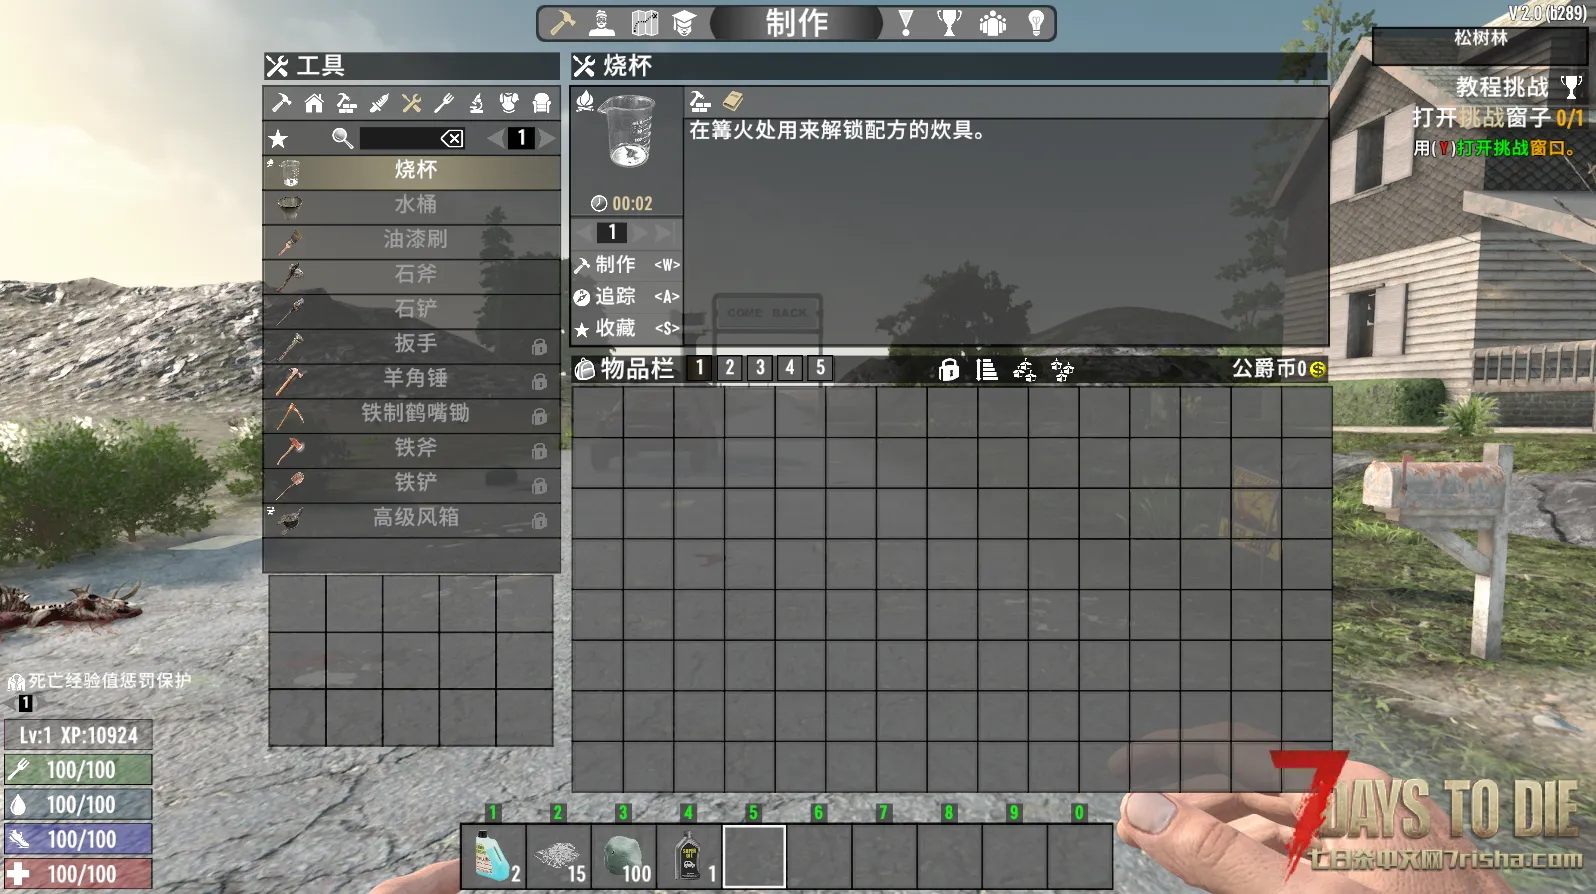Show the book description tab in recipe details
This screenshot has height=894, width=1596.
click(733, 102)
